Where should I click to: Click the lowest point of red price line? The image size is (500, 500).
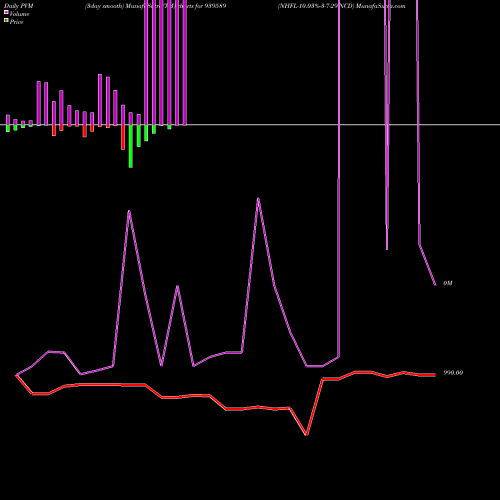306,435
